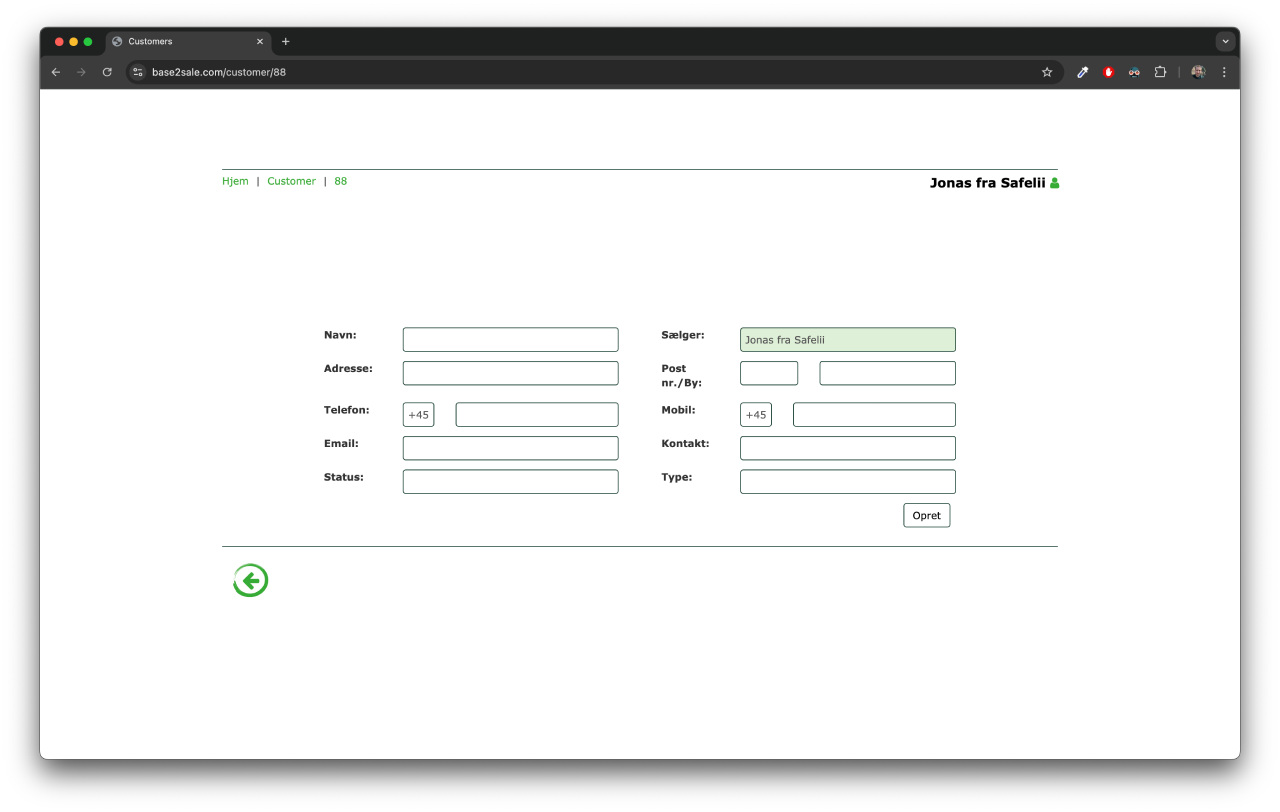Open Chrome's three-dot menu
This screenshot has height=812, width=1280.
click(1224, 72)
